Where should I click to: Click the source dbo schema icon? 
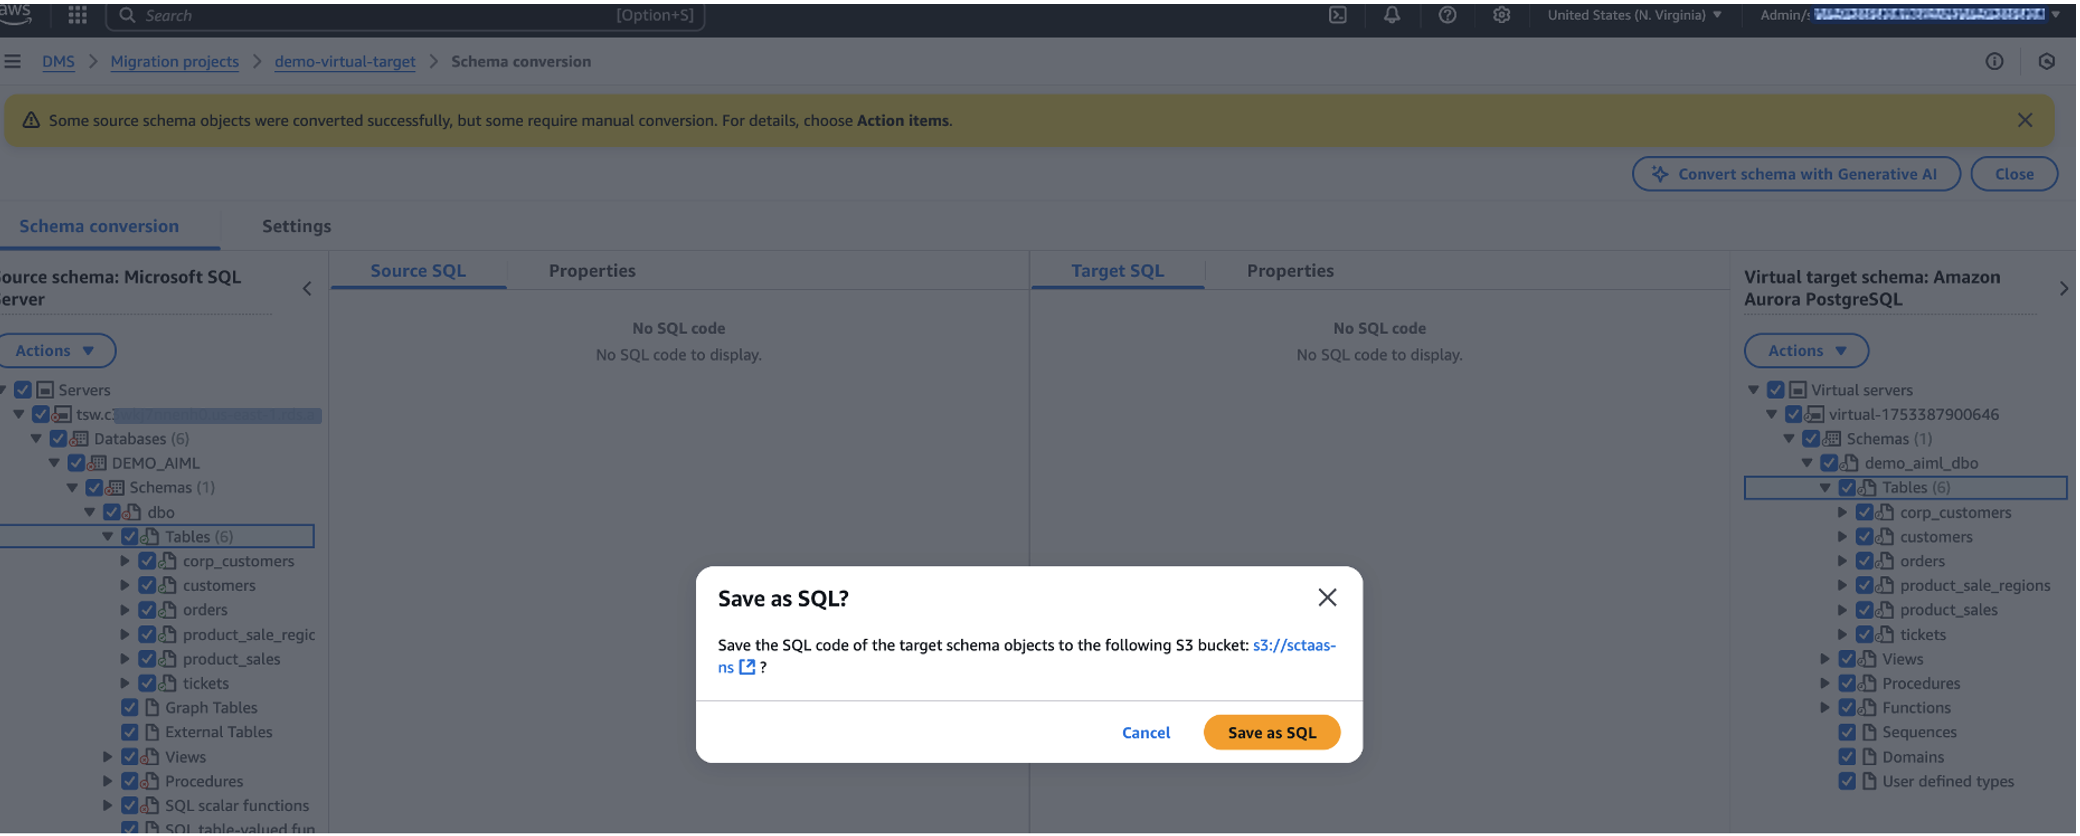[132, 512]
